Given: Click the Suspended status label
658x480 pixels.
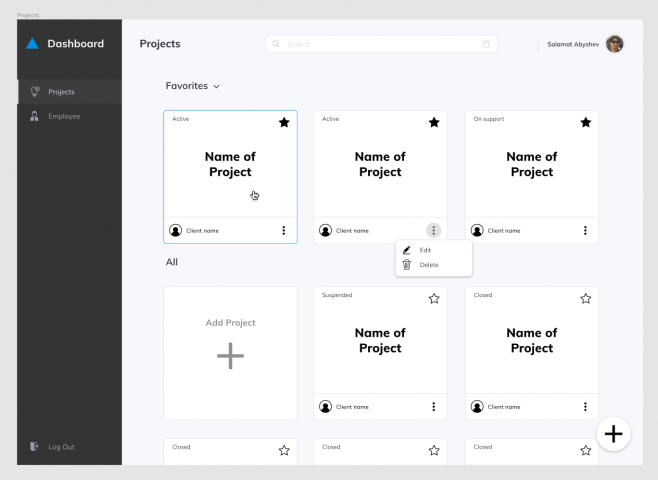Looking at the screenshot, I should tap(337, 295).
